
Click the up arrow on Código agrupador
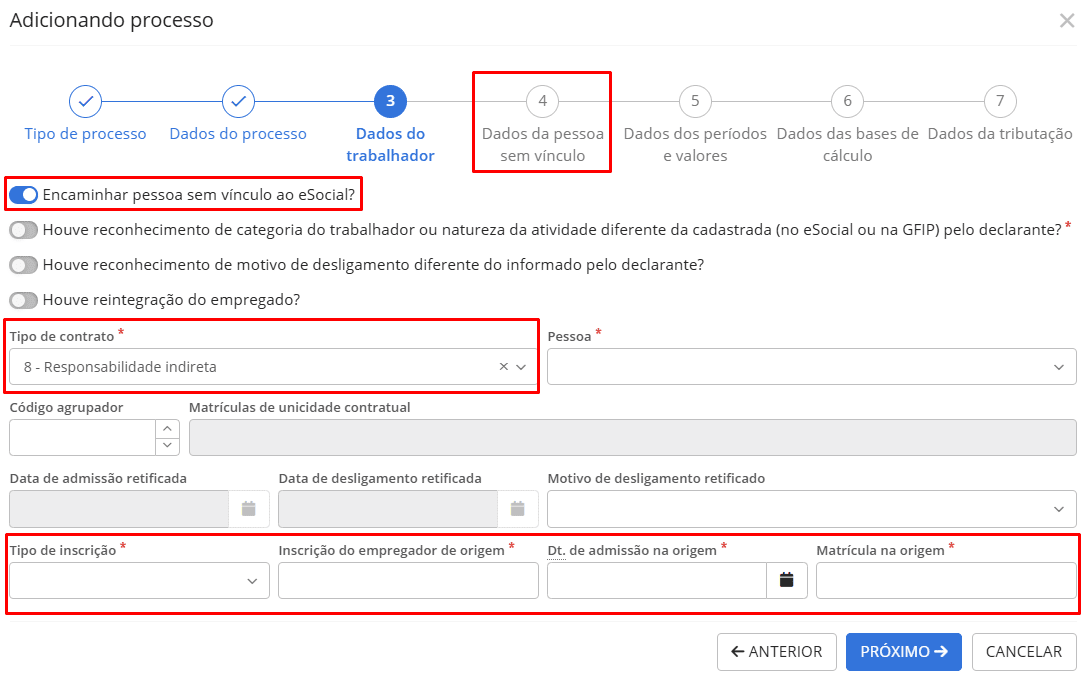167,430
